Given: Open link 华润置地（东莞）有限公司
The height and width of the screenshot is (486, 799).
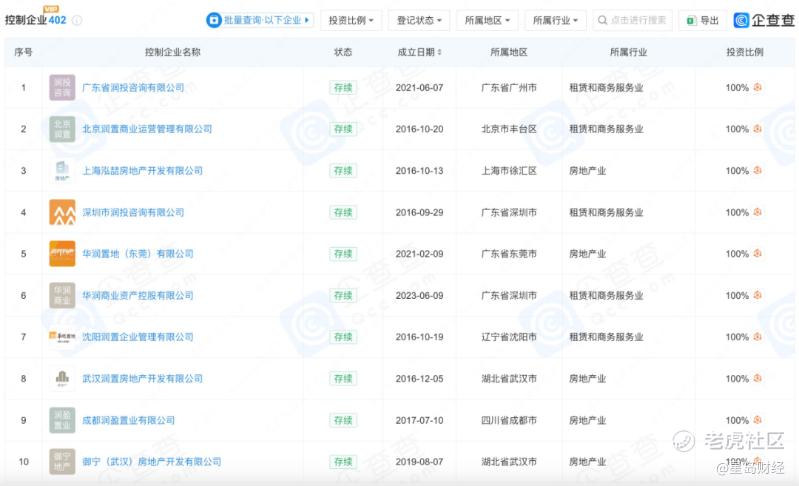Looking at the screenshot, I should click(138, 254).
